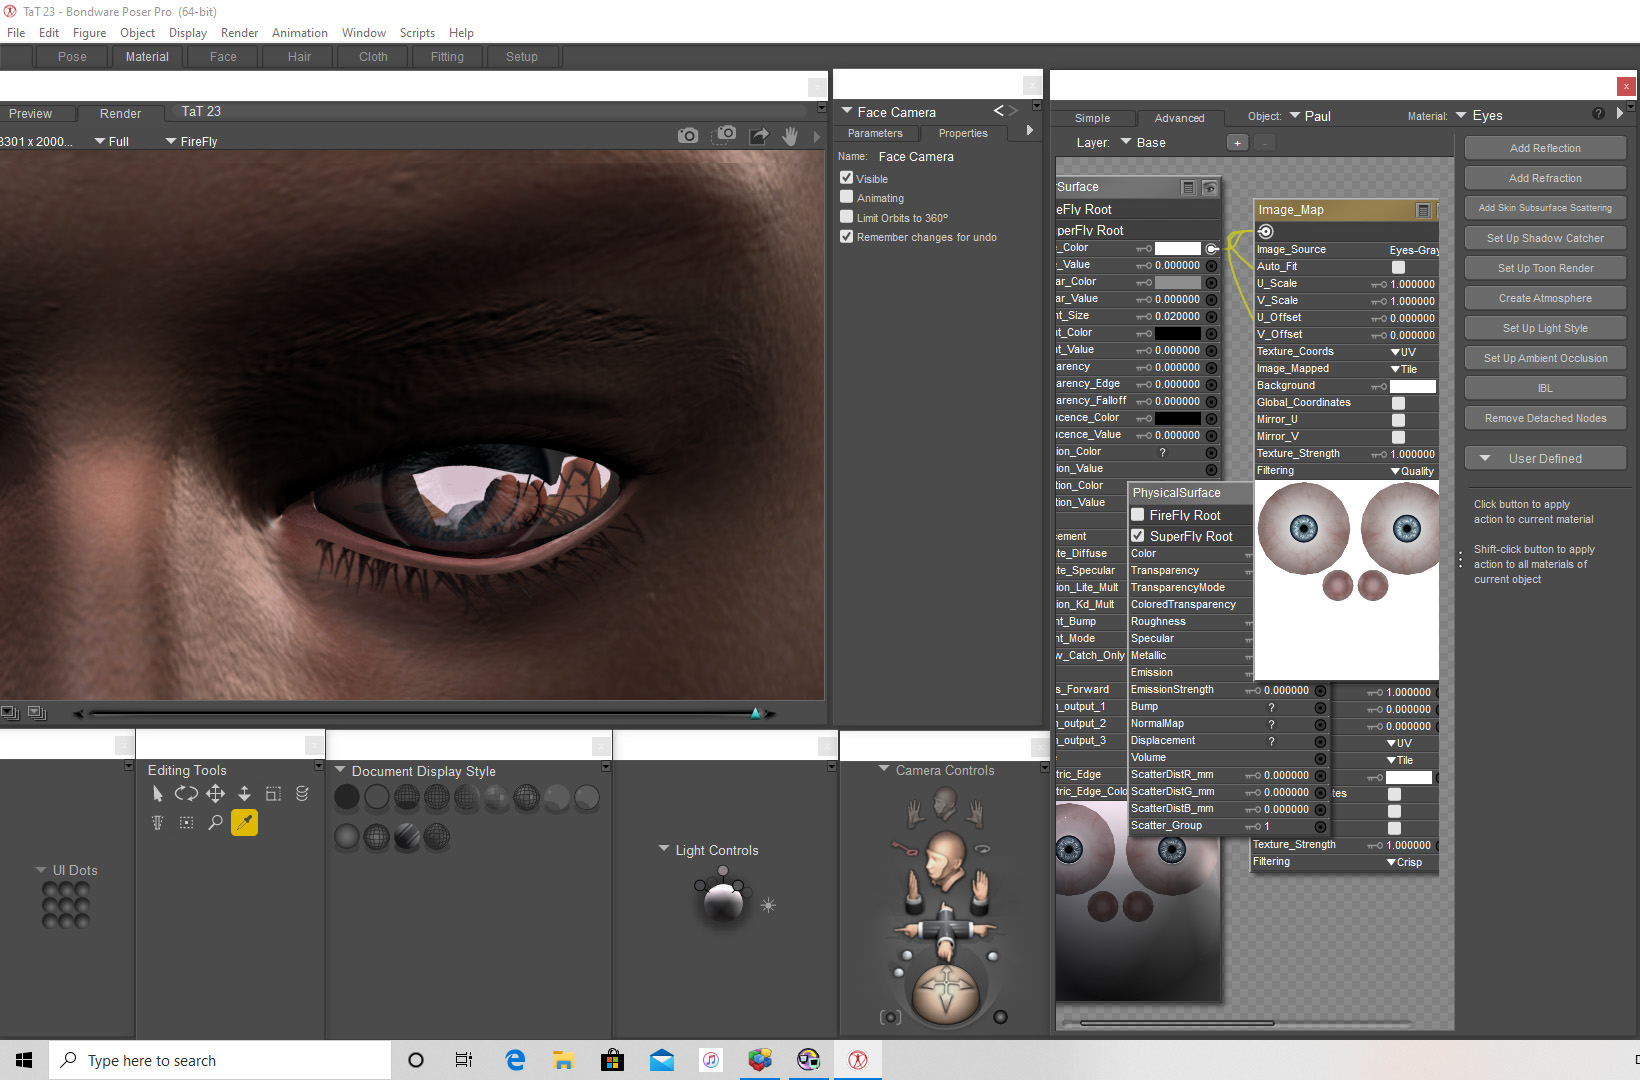
Task: Click the area render camera icon
Action: (725, 135)
